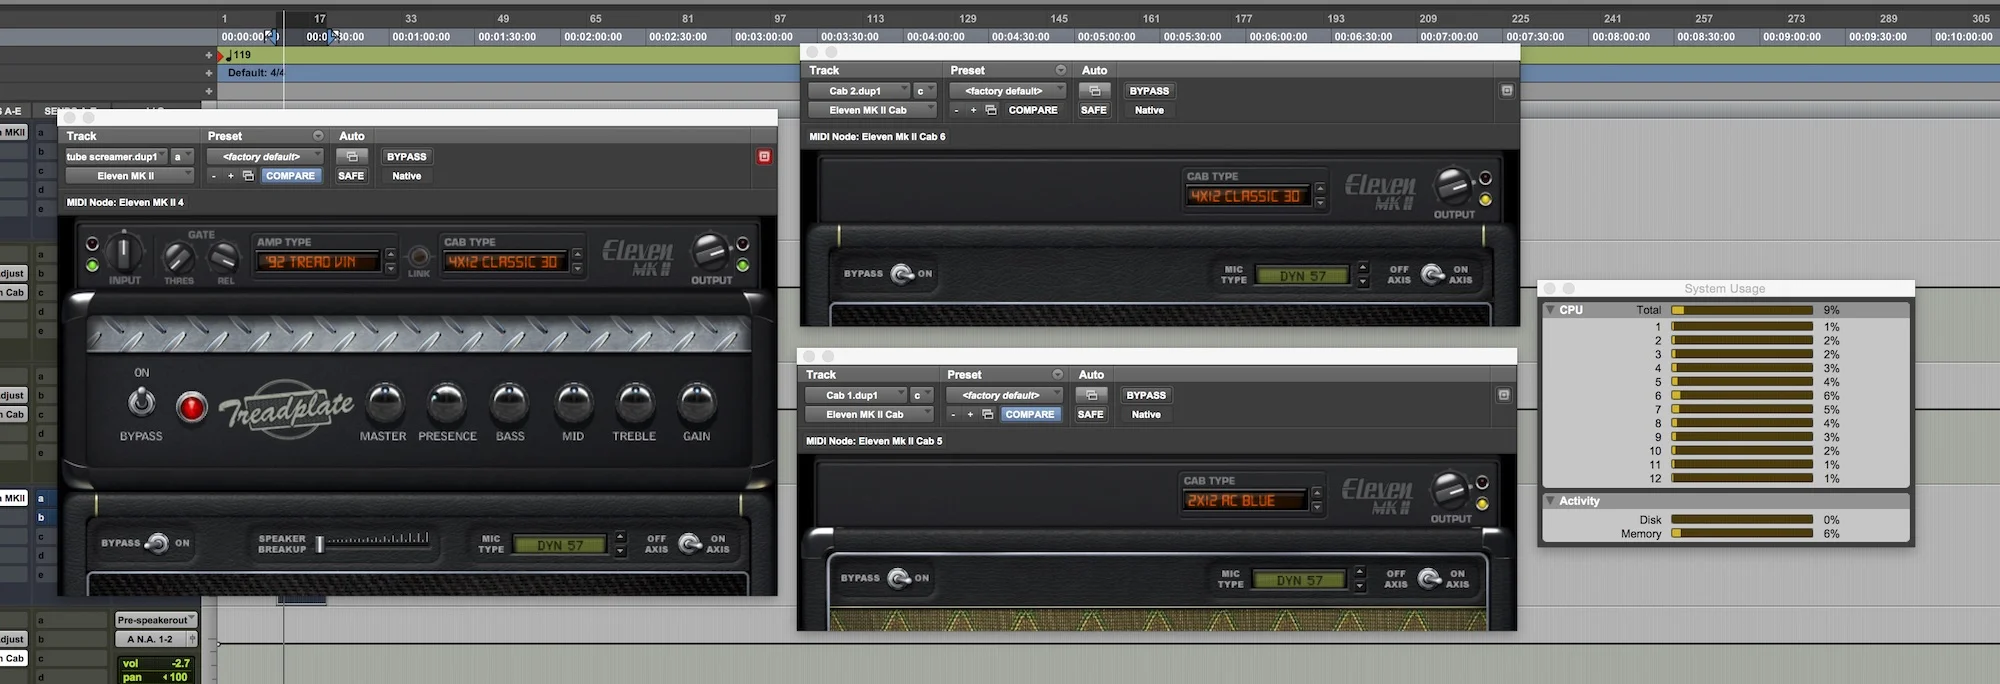2000x684 pixels.
Task: Toggle COMPARE in tube screamer plug-in window
Action: [x=291, y=176]
